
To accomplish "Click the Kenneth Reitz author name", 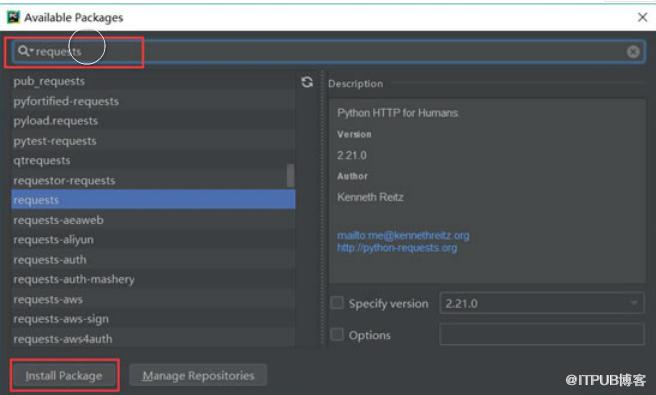I will point(370,197).
